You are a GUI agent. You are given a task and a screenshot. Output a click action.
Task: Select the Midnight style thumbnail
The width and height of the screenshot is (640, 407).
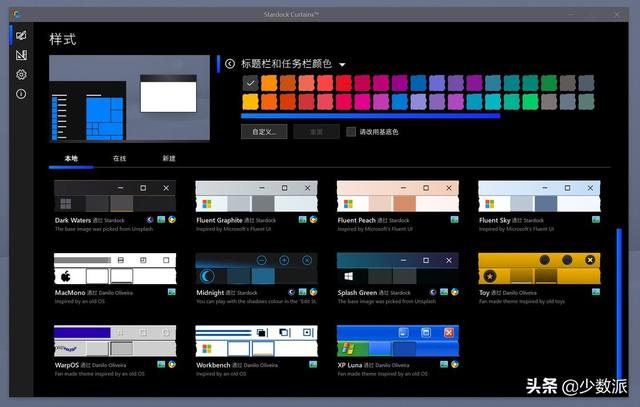[x=256, y=268]
